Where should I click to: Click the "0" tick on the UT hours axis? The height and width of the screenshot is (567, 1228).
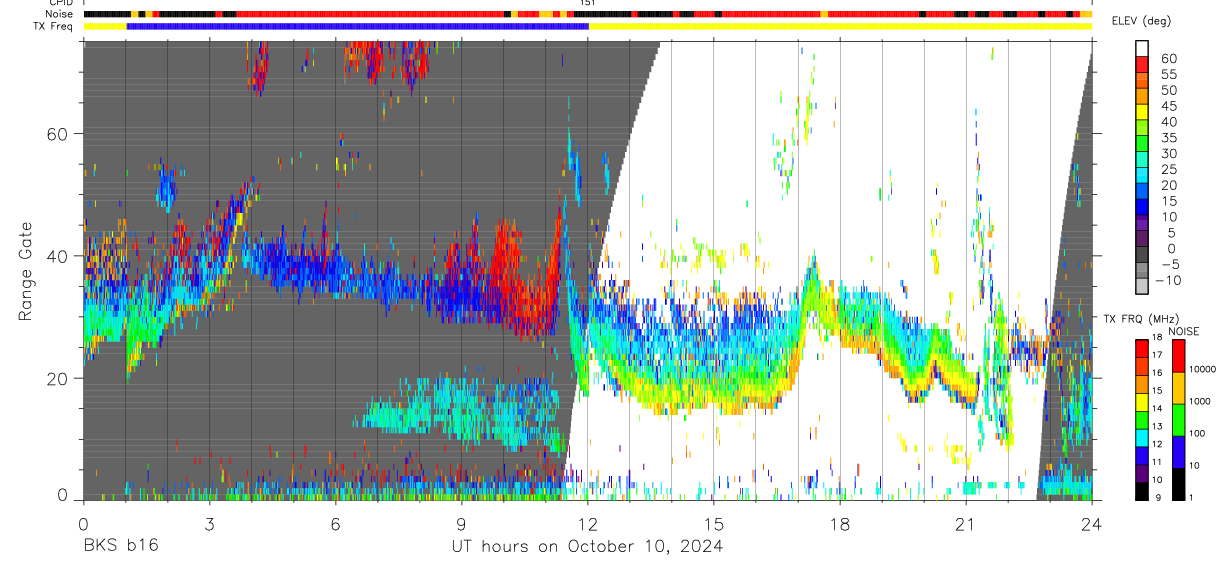coord(82,523)
